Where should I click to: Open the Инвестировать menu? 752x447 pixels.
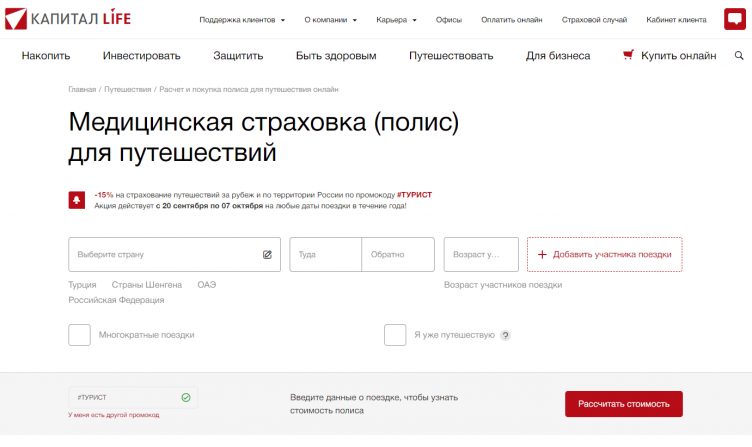(x=141, y=56)
